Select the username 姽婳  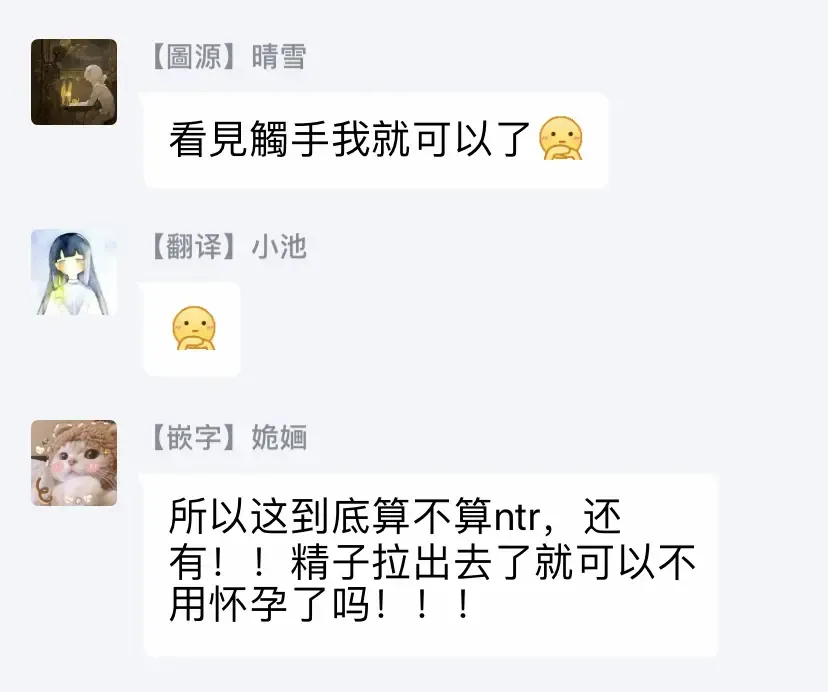pos(279,437)
